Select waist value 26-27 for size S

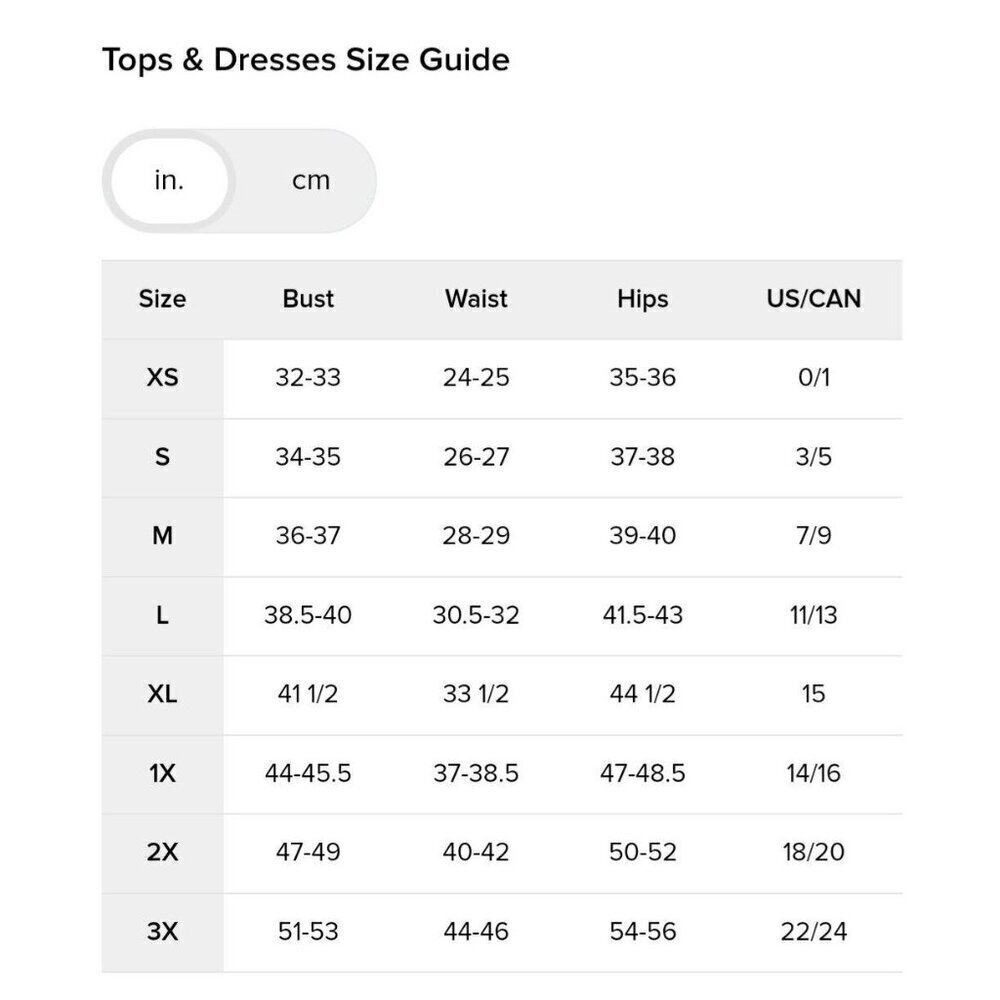coord(476,457)
